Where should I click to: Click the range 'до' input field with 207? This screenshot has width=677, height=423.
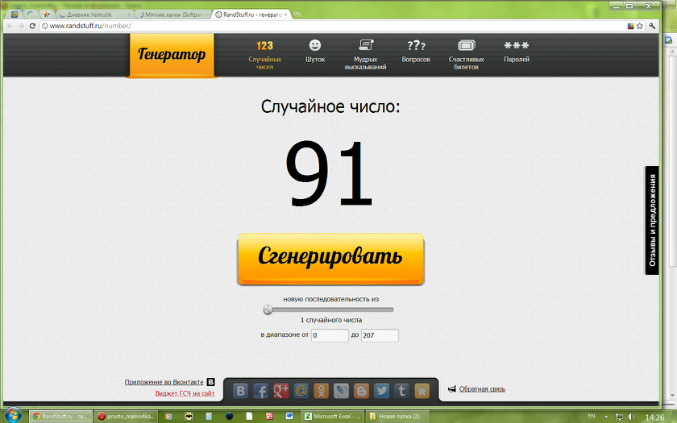379,336
